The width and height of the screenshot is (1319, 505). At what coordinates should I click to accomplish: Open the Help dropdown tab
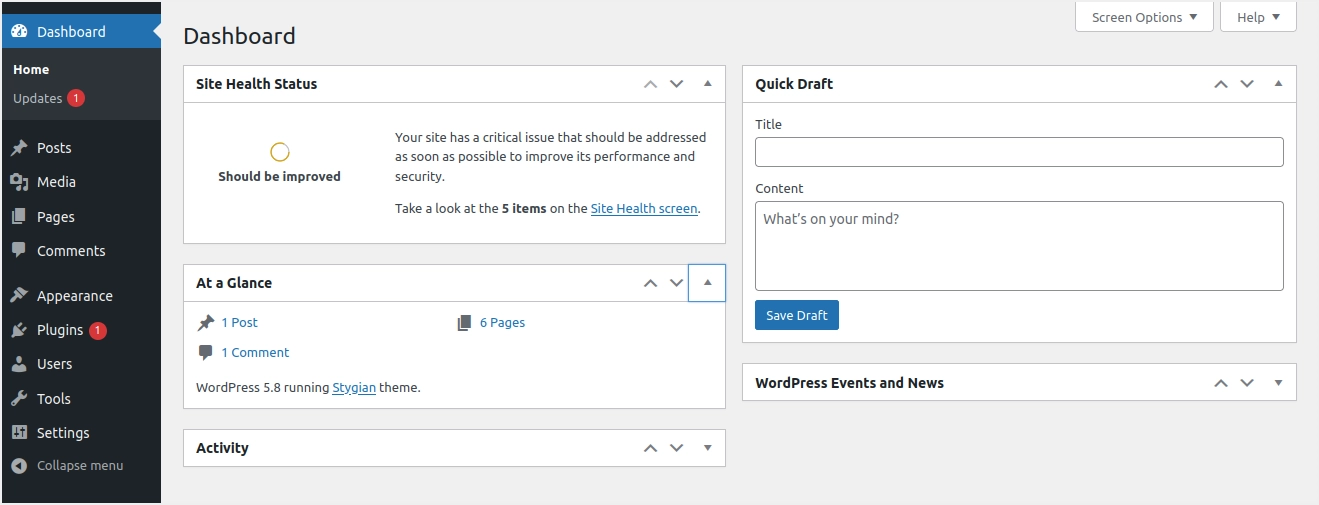1258,17
